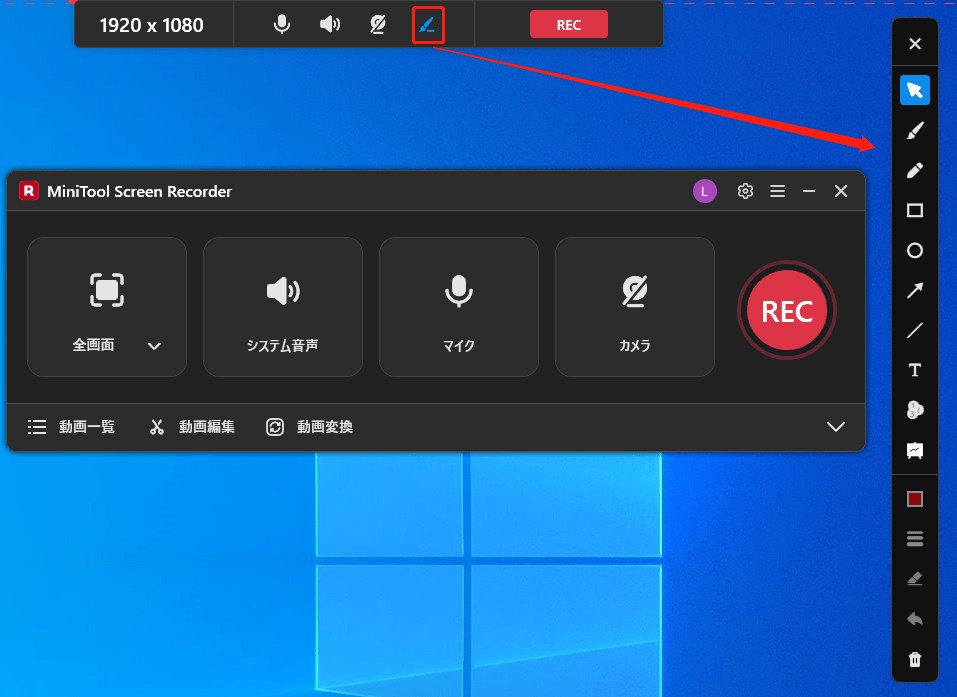Select the Arrow annotation tool
The image size is (957, 697).
click(914, 290)
